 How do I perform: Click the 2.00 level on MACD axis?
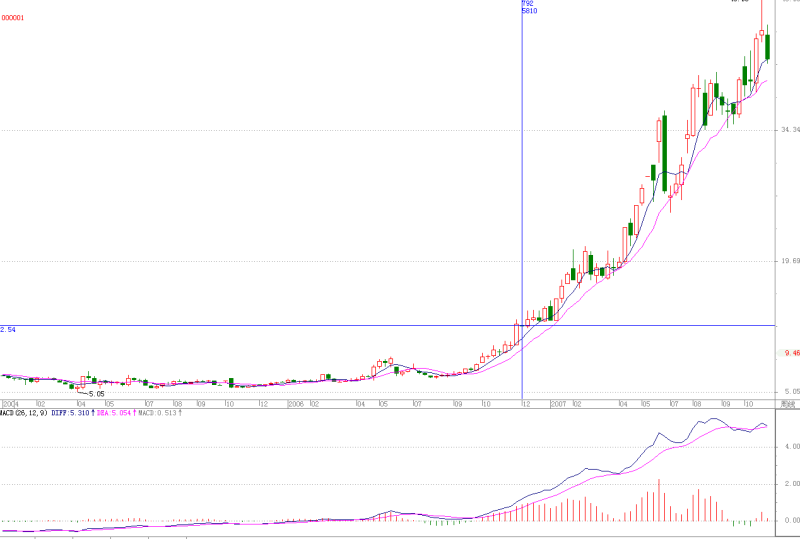click(x=792, y=483)
